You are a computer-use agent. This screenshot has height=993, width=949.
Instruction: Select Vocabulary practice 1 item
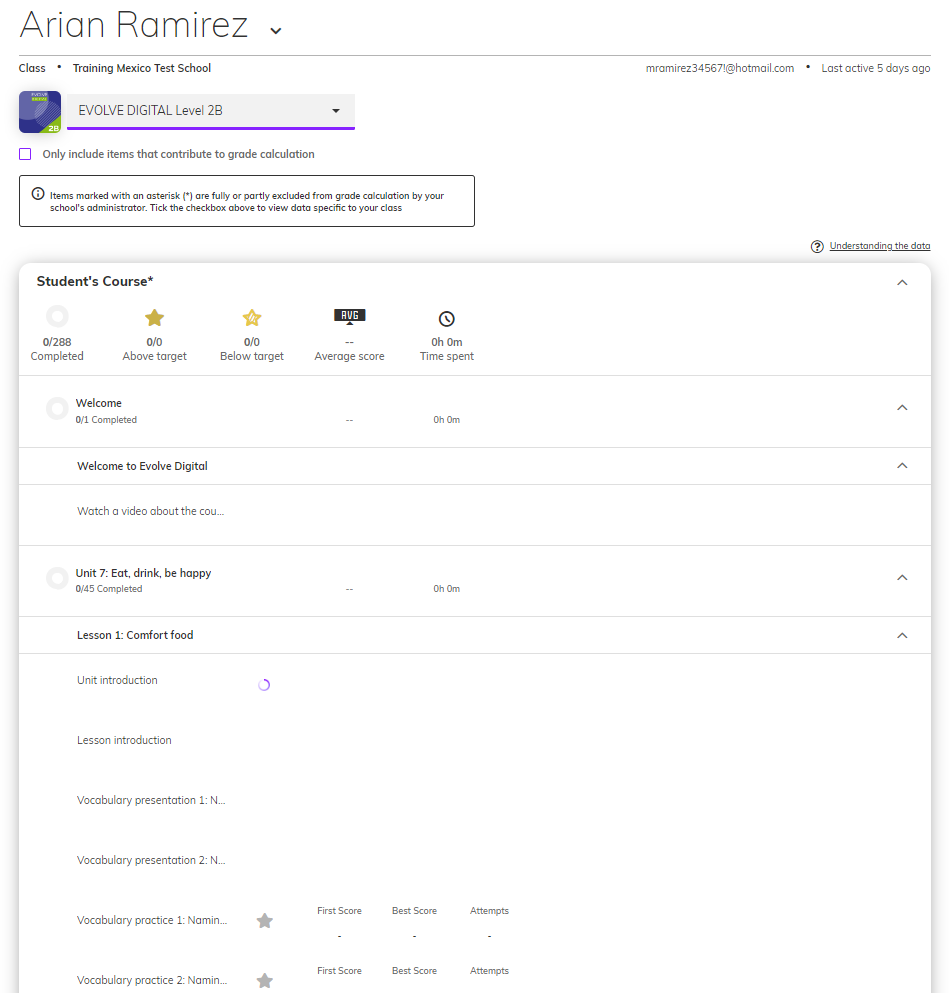coord(152,920)
